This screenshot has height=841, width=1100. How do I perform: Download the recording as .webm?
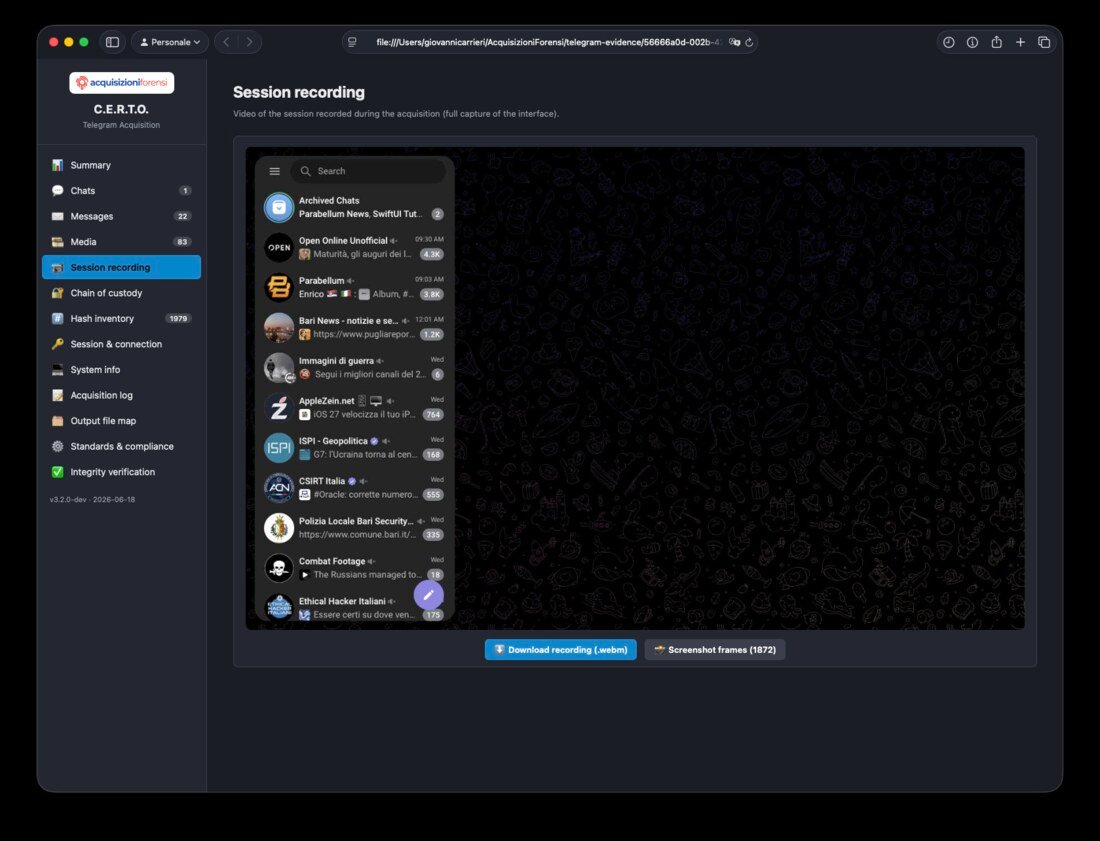pos(561,650)
